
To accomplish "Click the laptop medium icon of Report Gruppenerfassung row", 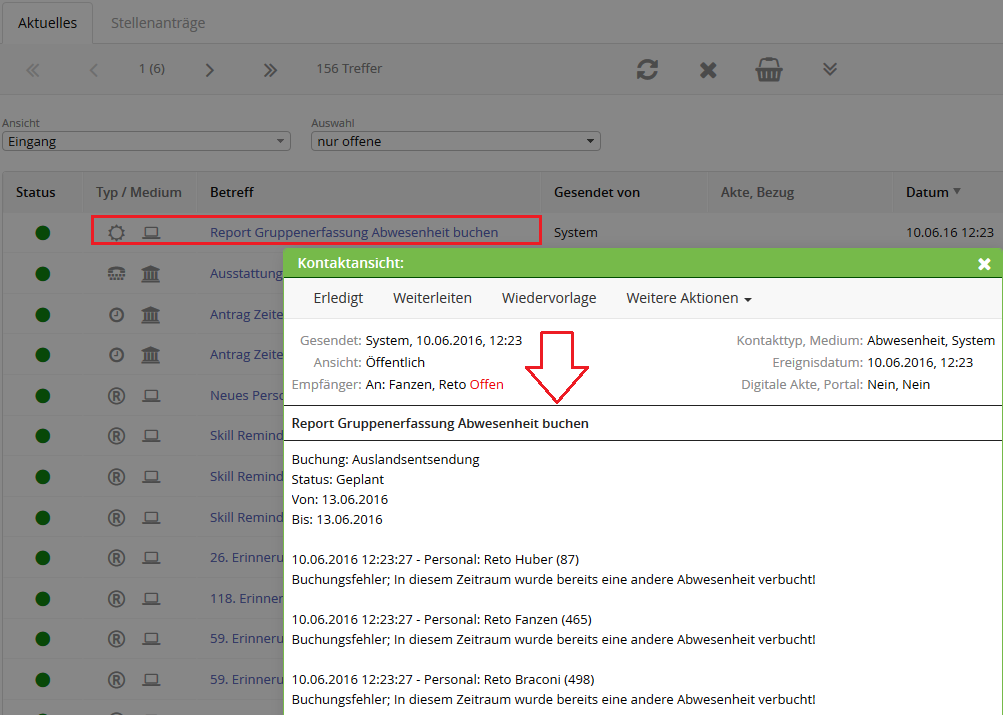I will coord(151,232).
